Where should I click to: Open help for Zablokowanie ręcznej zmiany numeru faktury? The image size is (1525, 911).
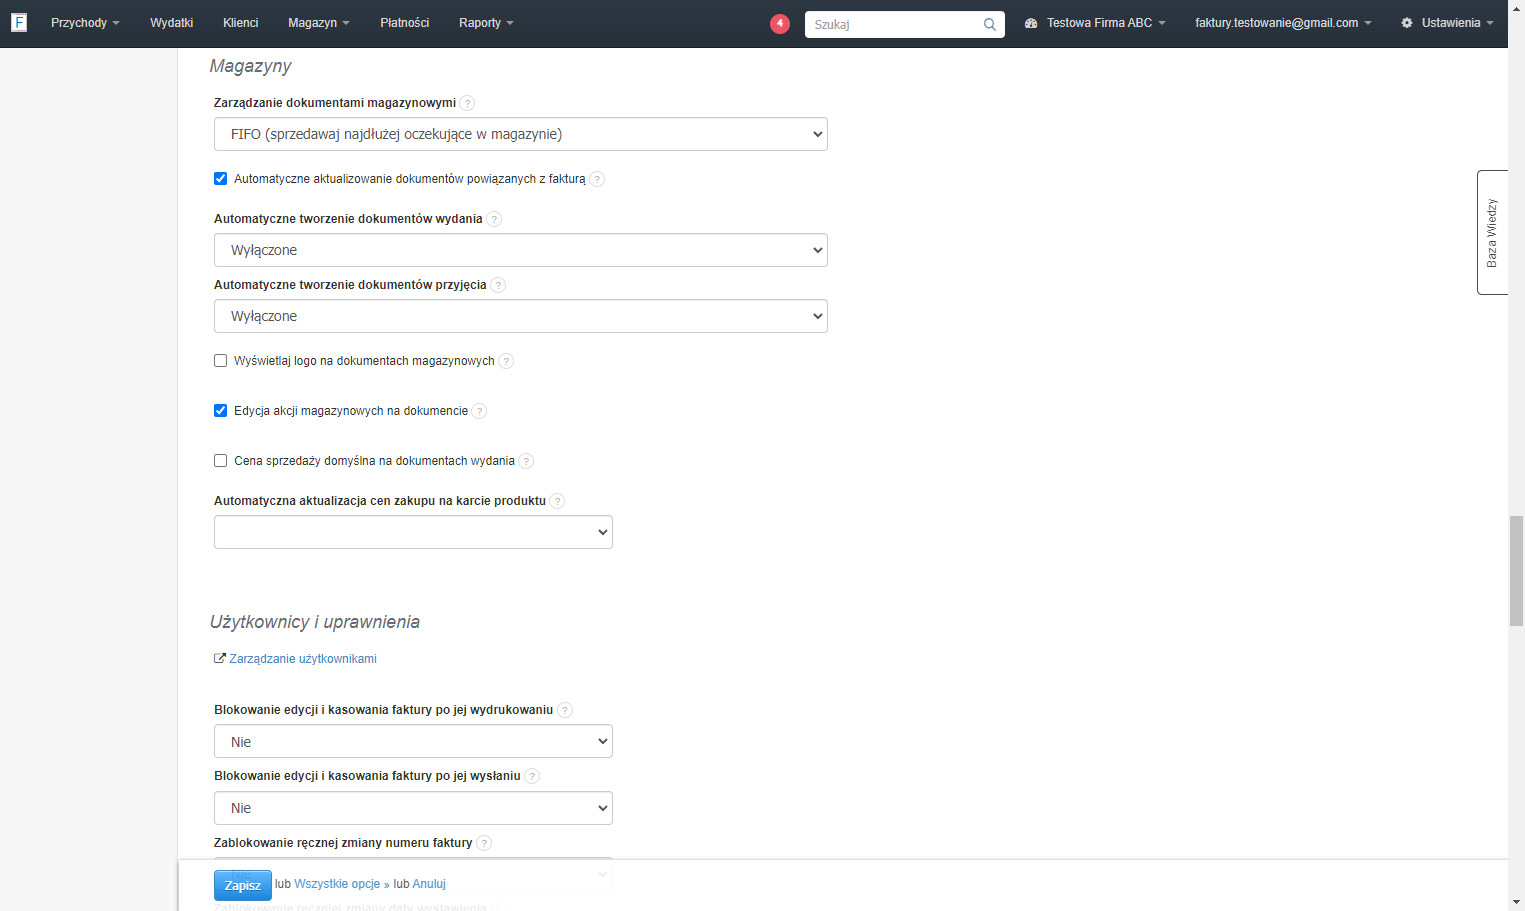point(484,843)
